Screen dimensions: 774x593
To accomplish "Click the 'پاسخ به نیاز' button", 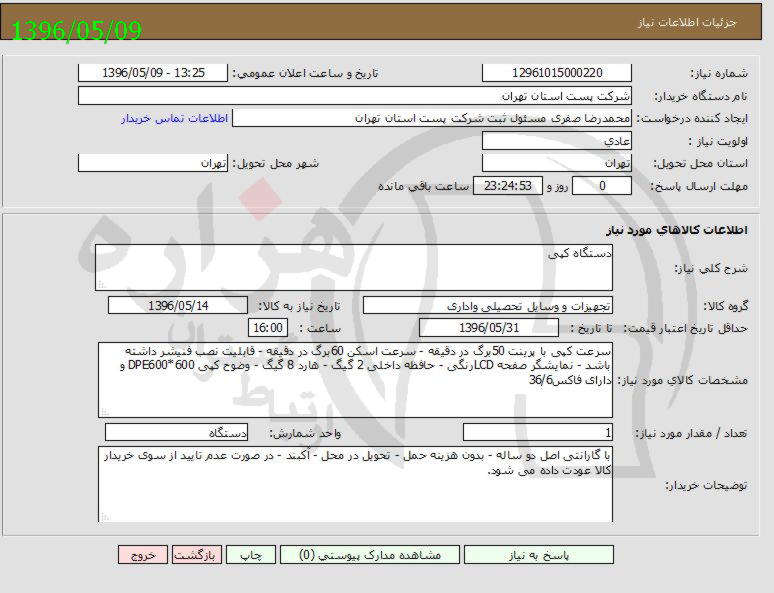I will coord(539,555).
